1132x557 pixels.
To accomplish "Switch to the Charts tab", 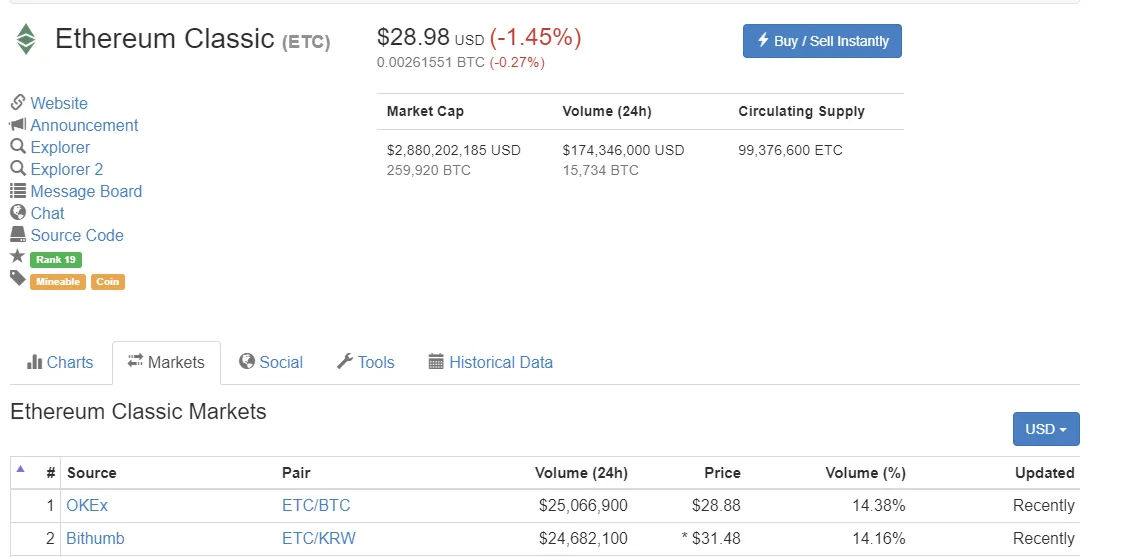I will pyautogui.click(x=60, y=362).
